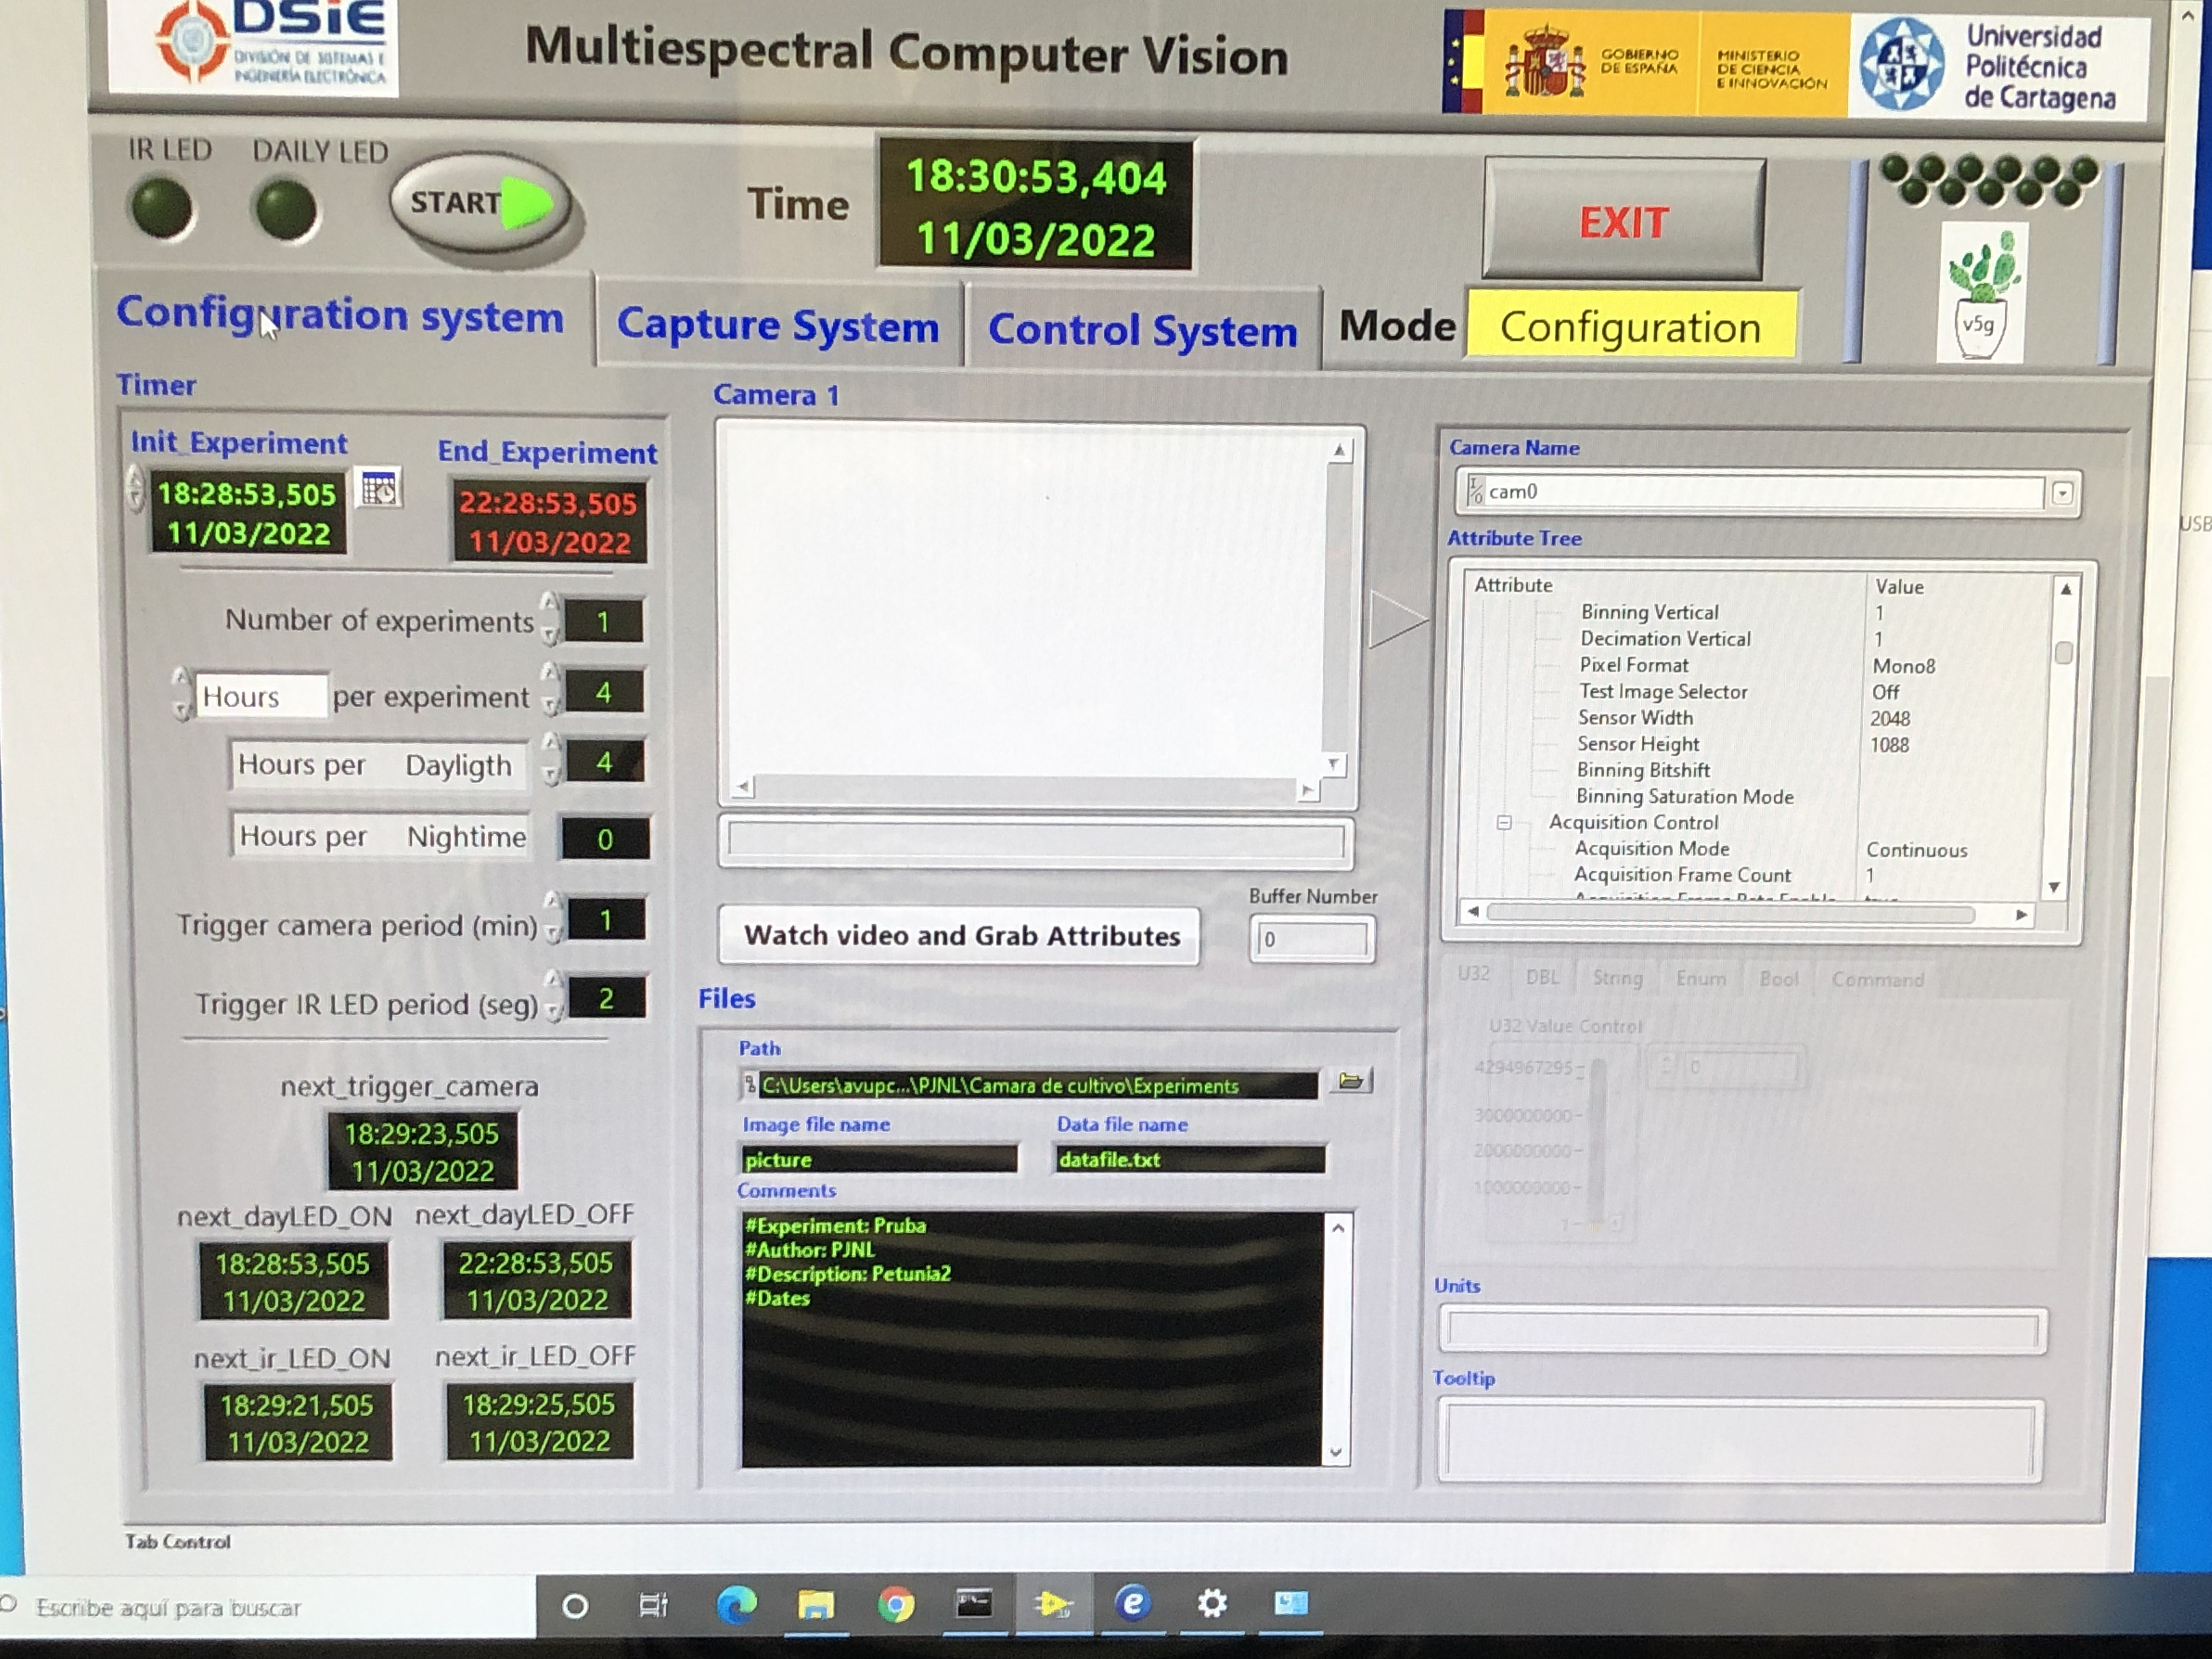2212x1659 pixels.
Task: Open the Hours unit selector per experiment
Action: pyautogui.click(x=260, y=696)
